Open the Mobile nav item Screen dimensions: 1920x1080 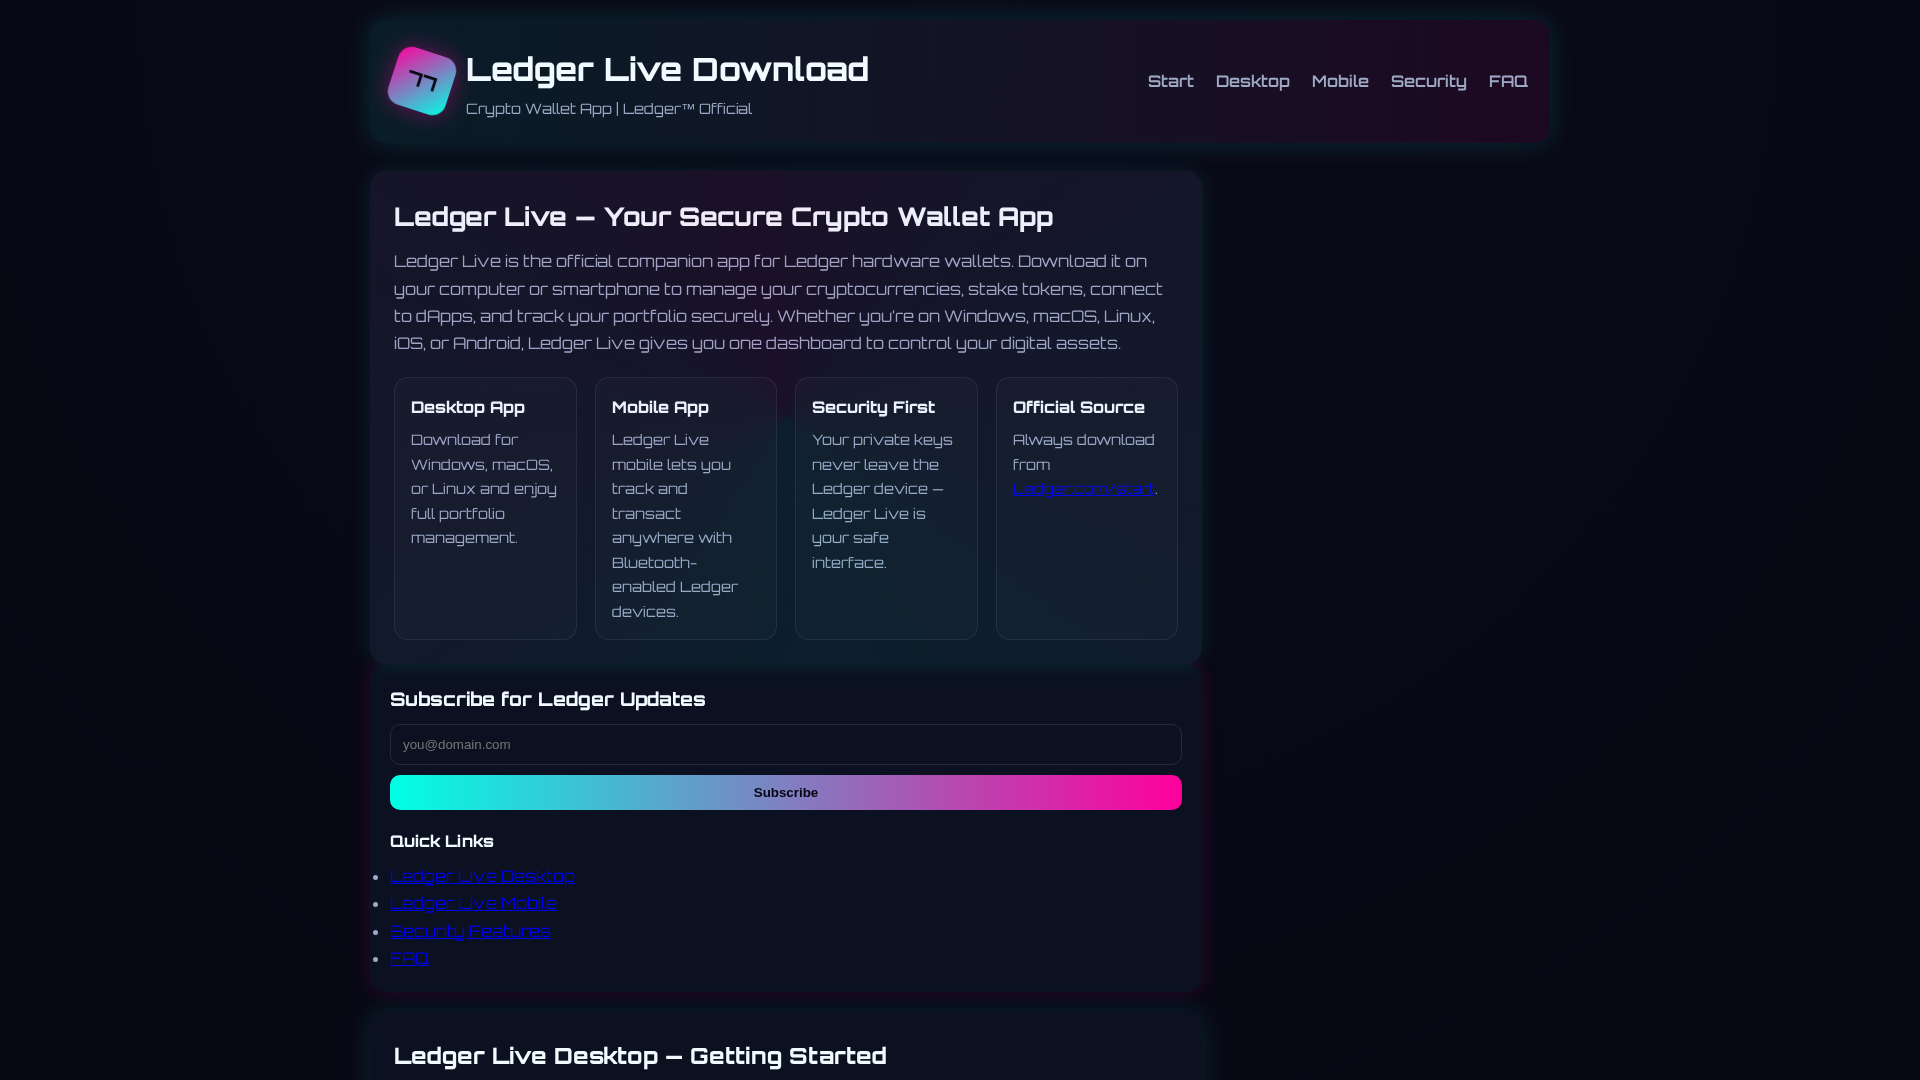(x=1339, y=81)
